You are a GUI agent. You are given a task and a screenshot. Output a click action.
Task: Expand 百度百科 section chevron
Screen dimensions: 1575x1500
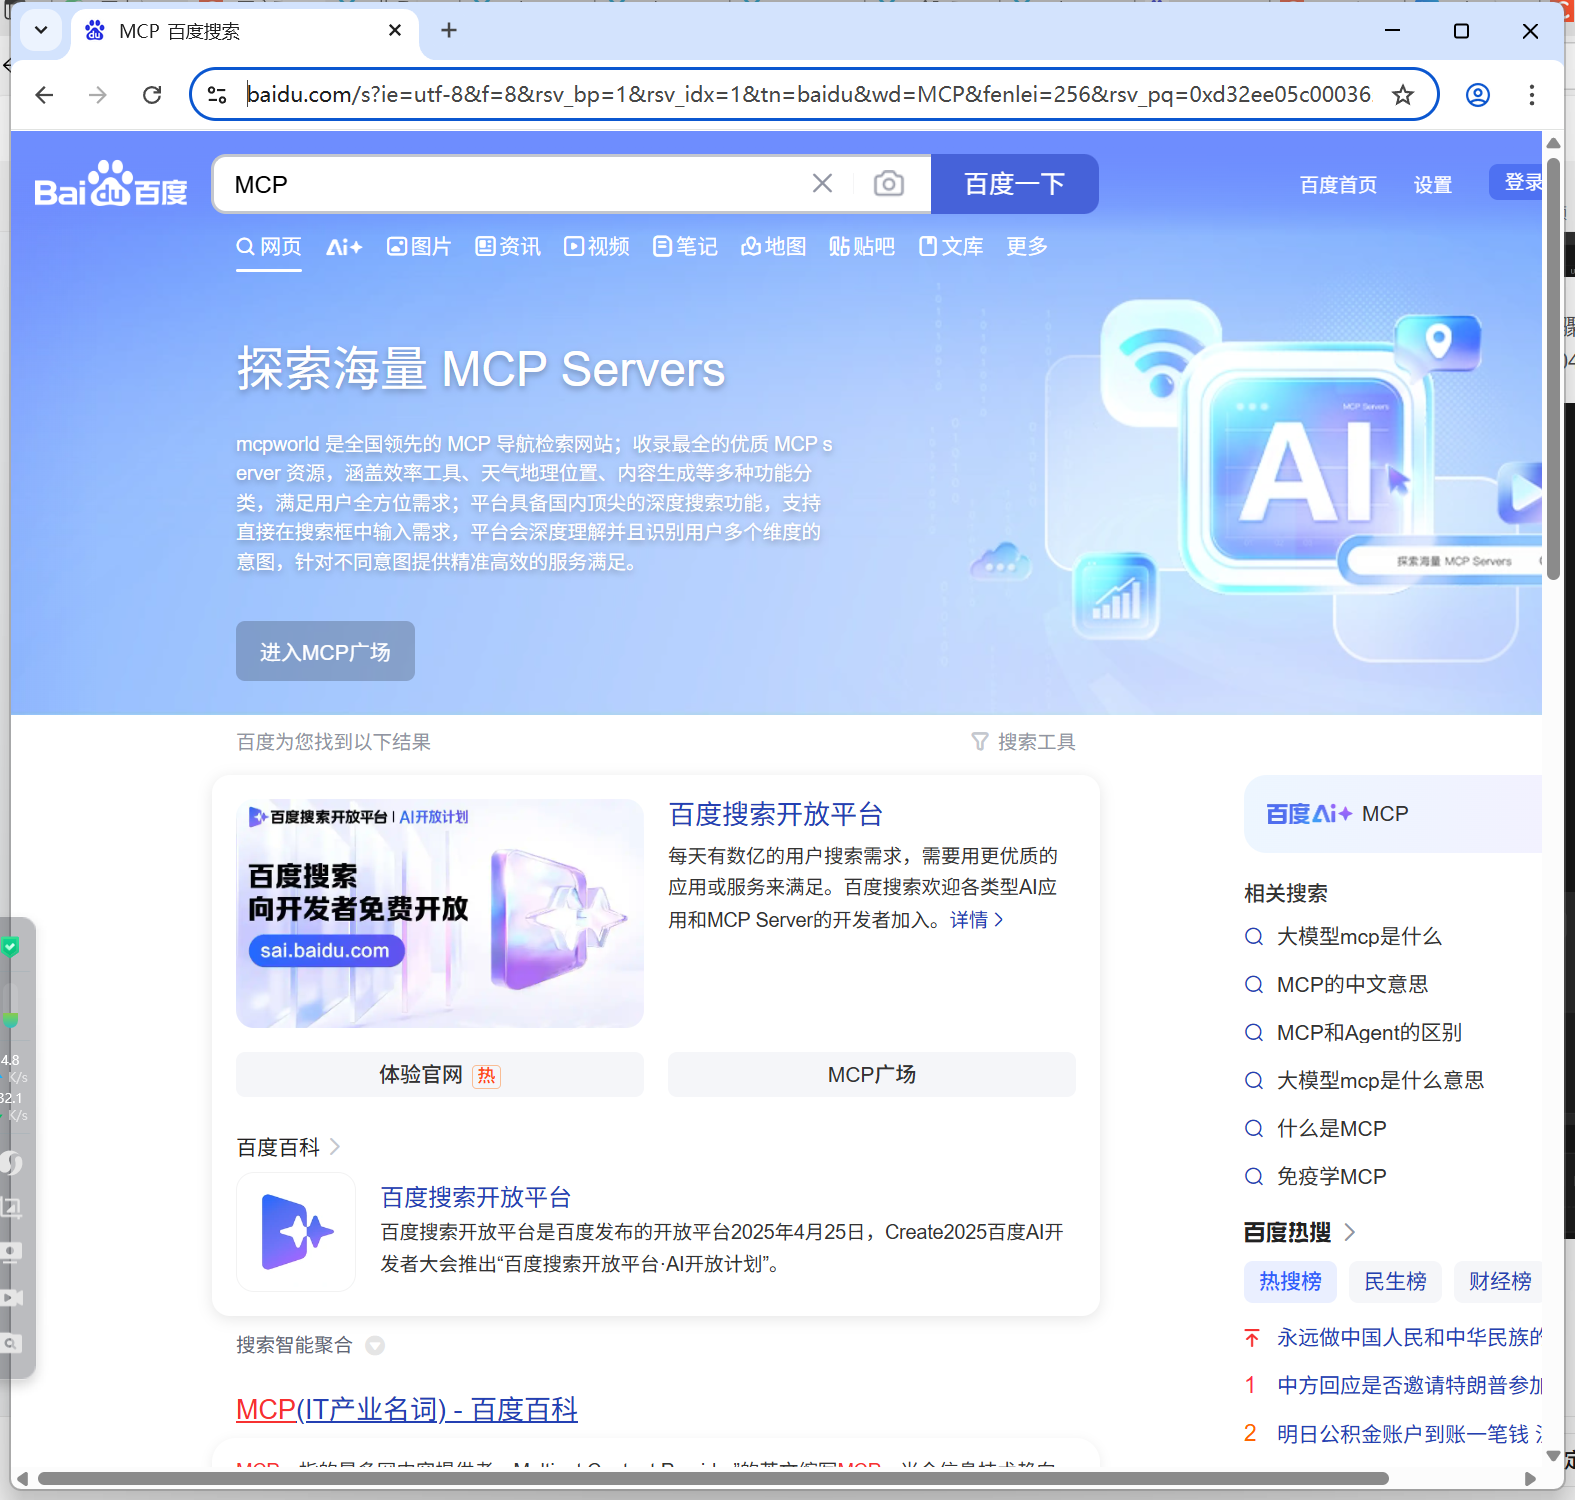pyautogui.click(x=334, y=1147)
